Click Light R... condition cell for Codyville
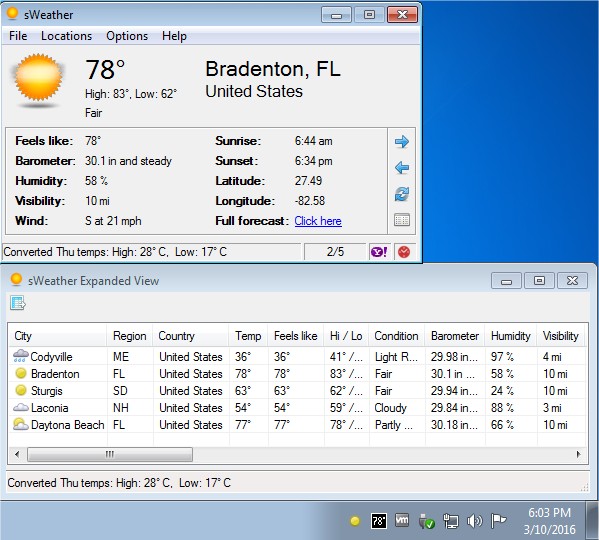599x540 pixels. pos(396,357)
